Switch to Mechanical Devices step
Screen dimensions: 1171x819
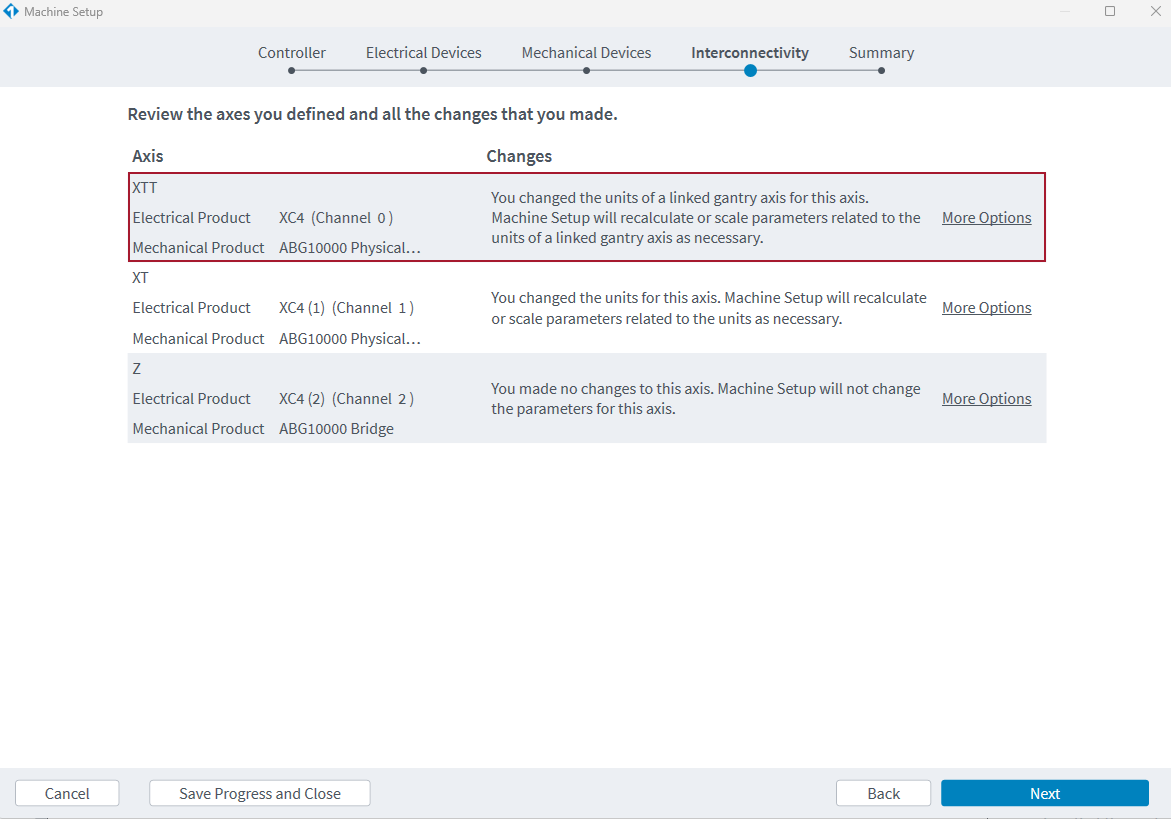(586, 53)
